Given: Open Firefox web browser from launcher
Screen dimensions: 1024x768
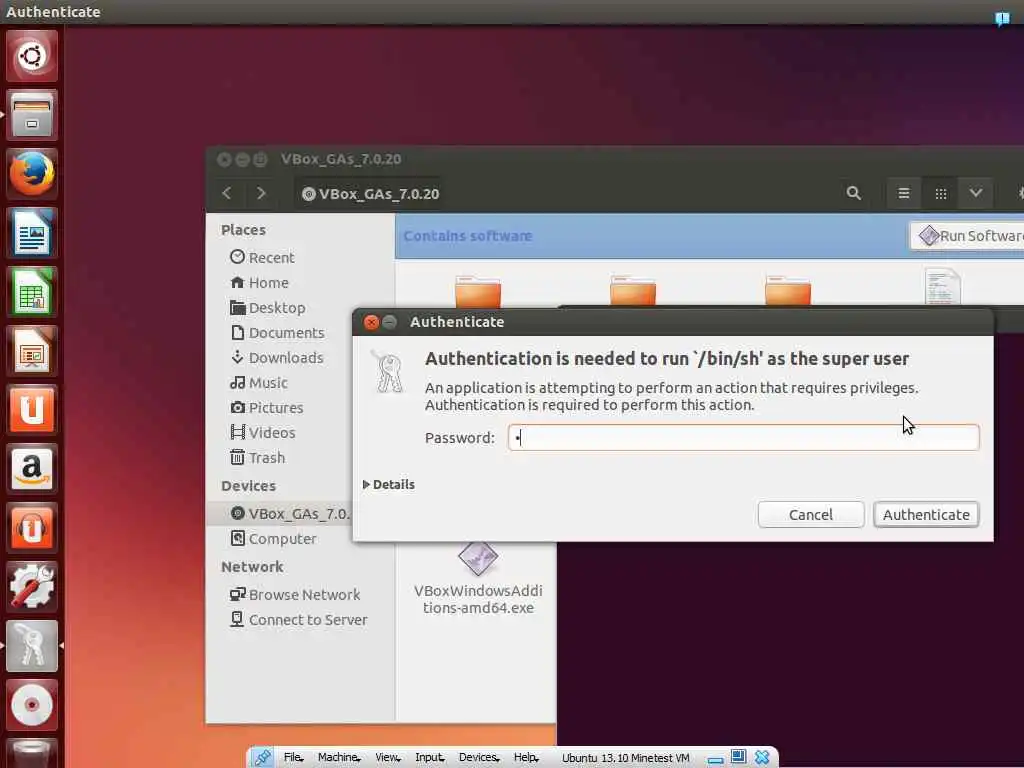Looking at the screenshot, I should point(31,174).
